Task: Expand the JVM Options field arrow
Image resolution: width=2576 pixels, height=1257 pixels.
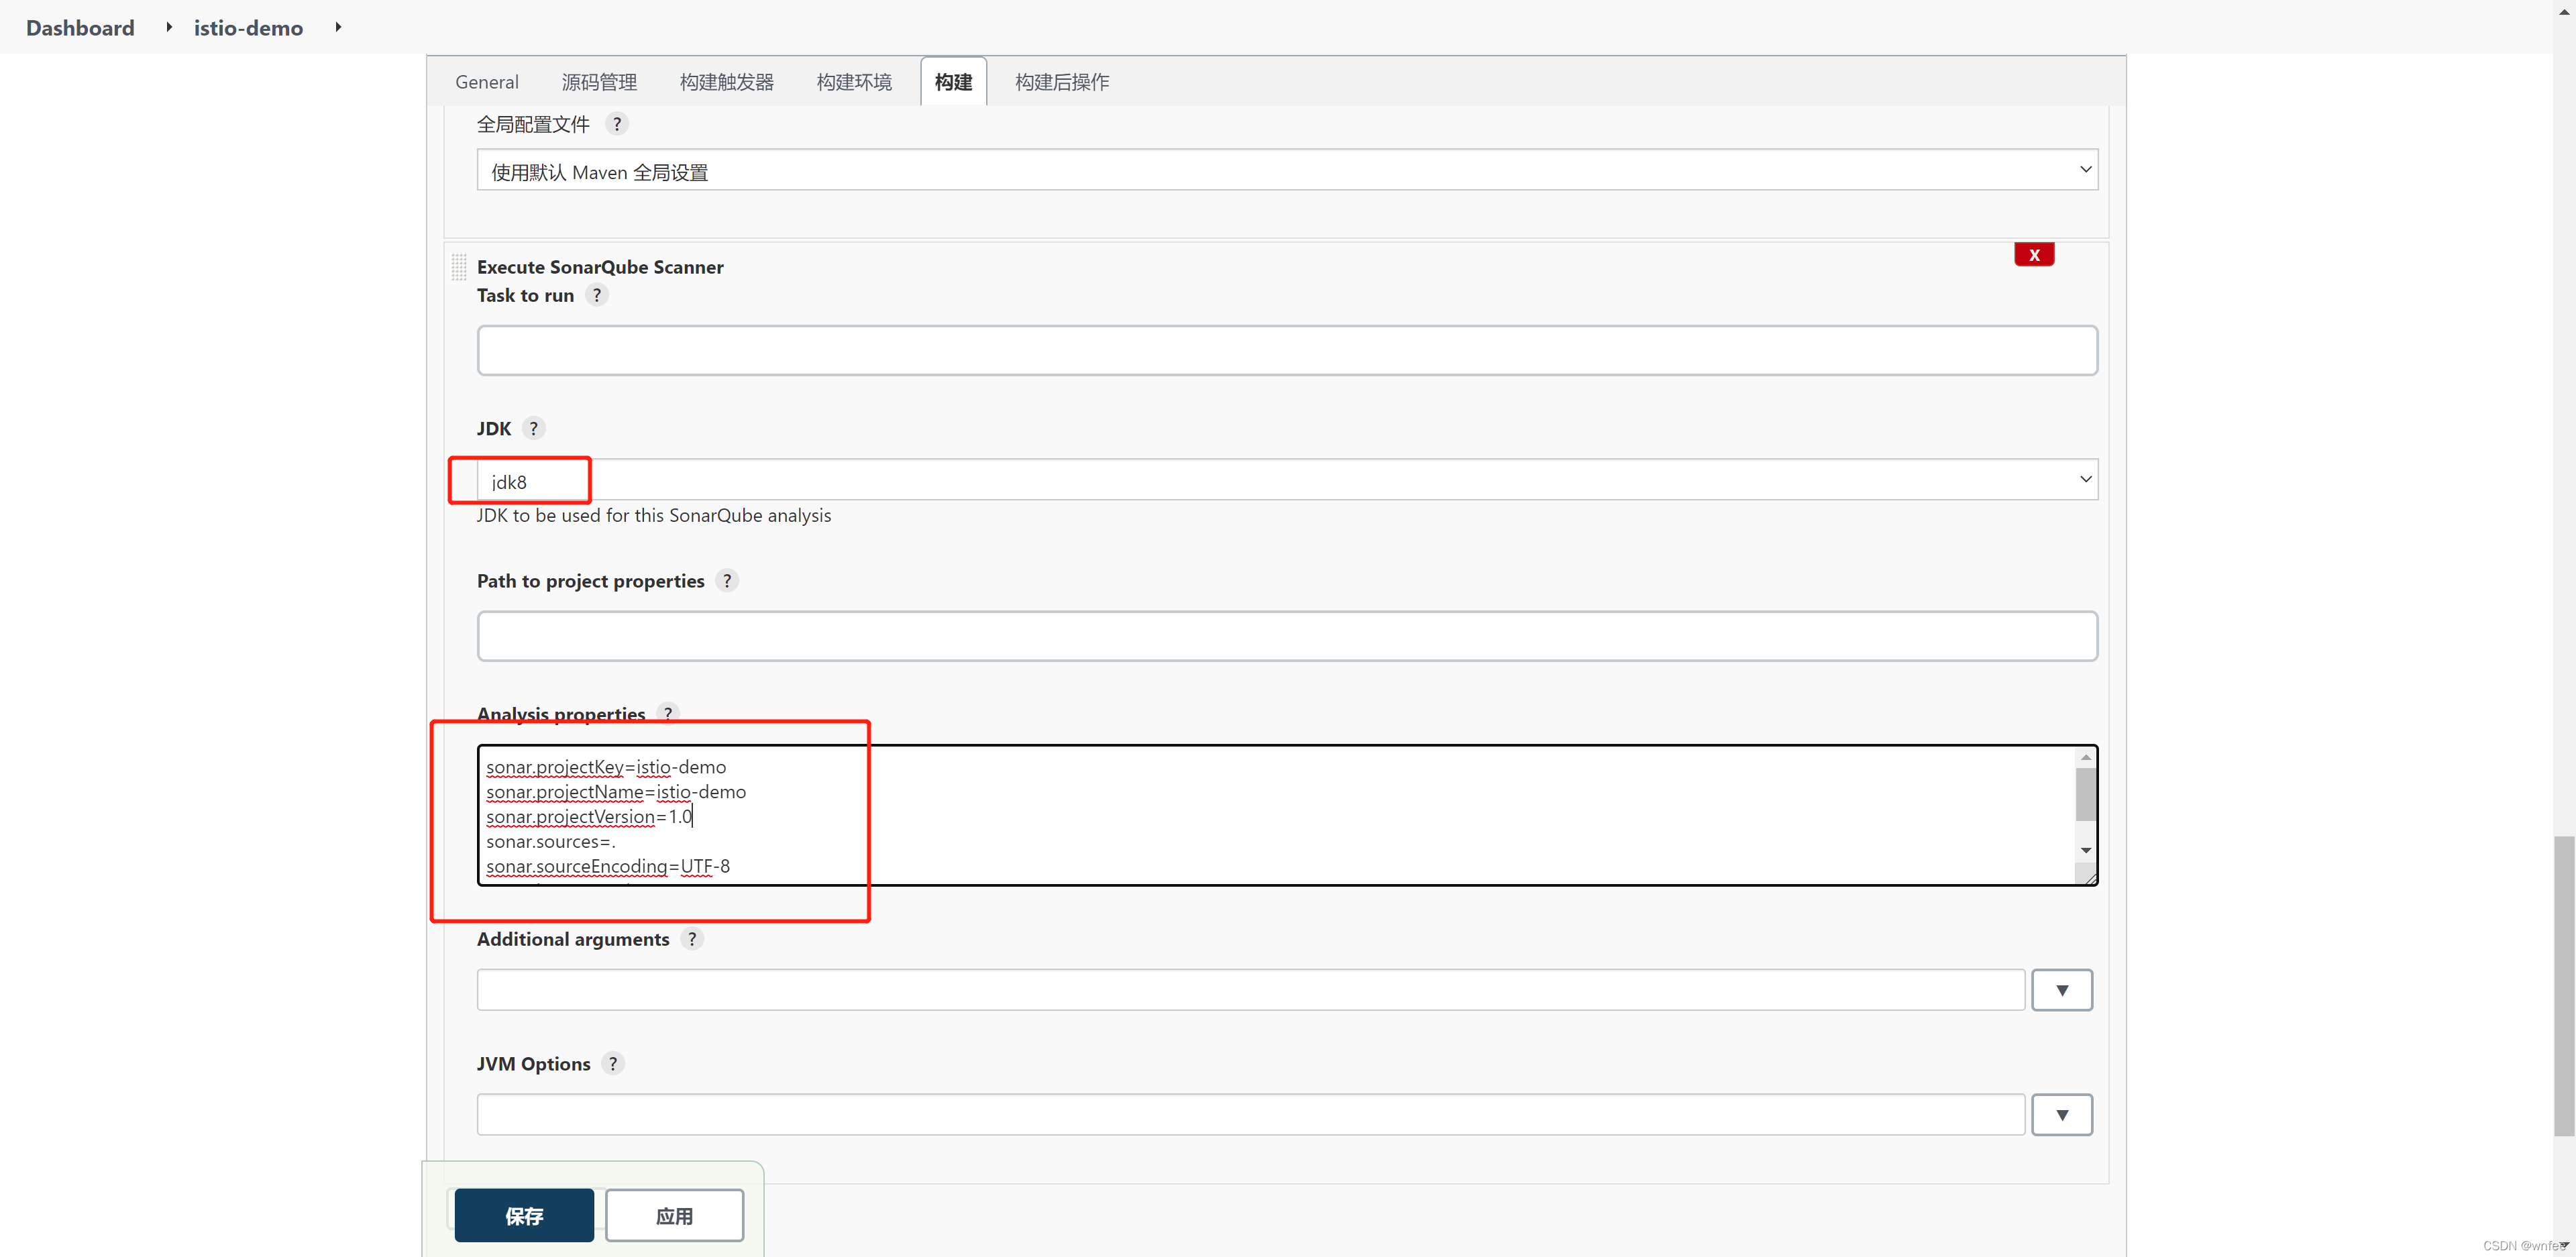Action: (2061, 1114)
